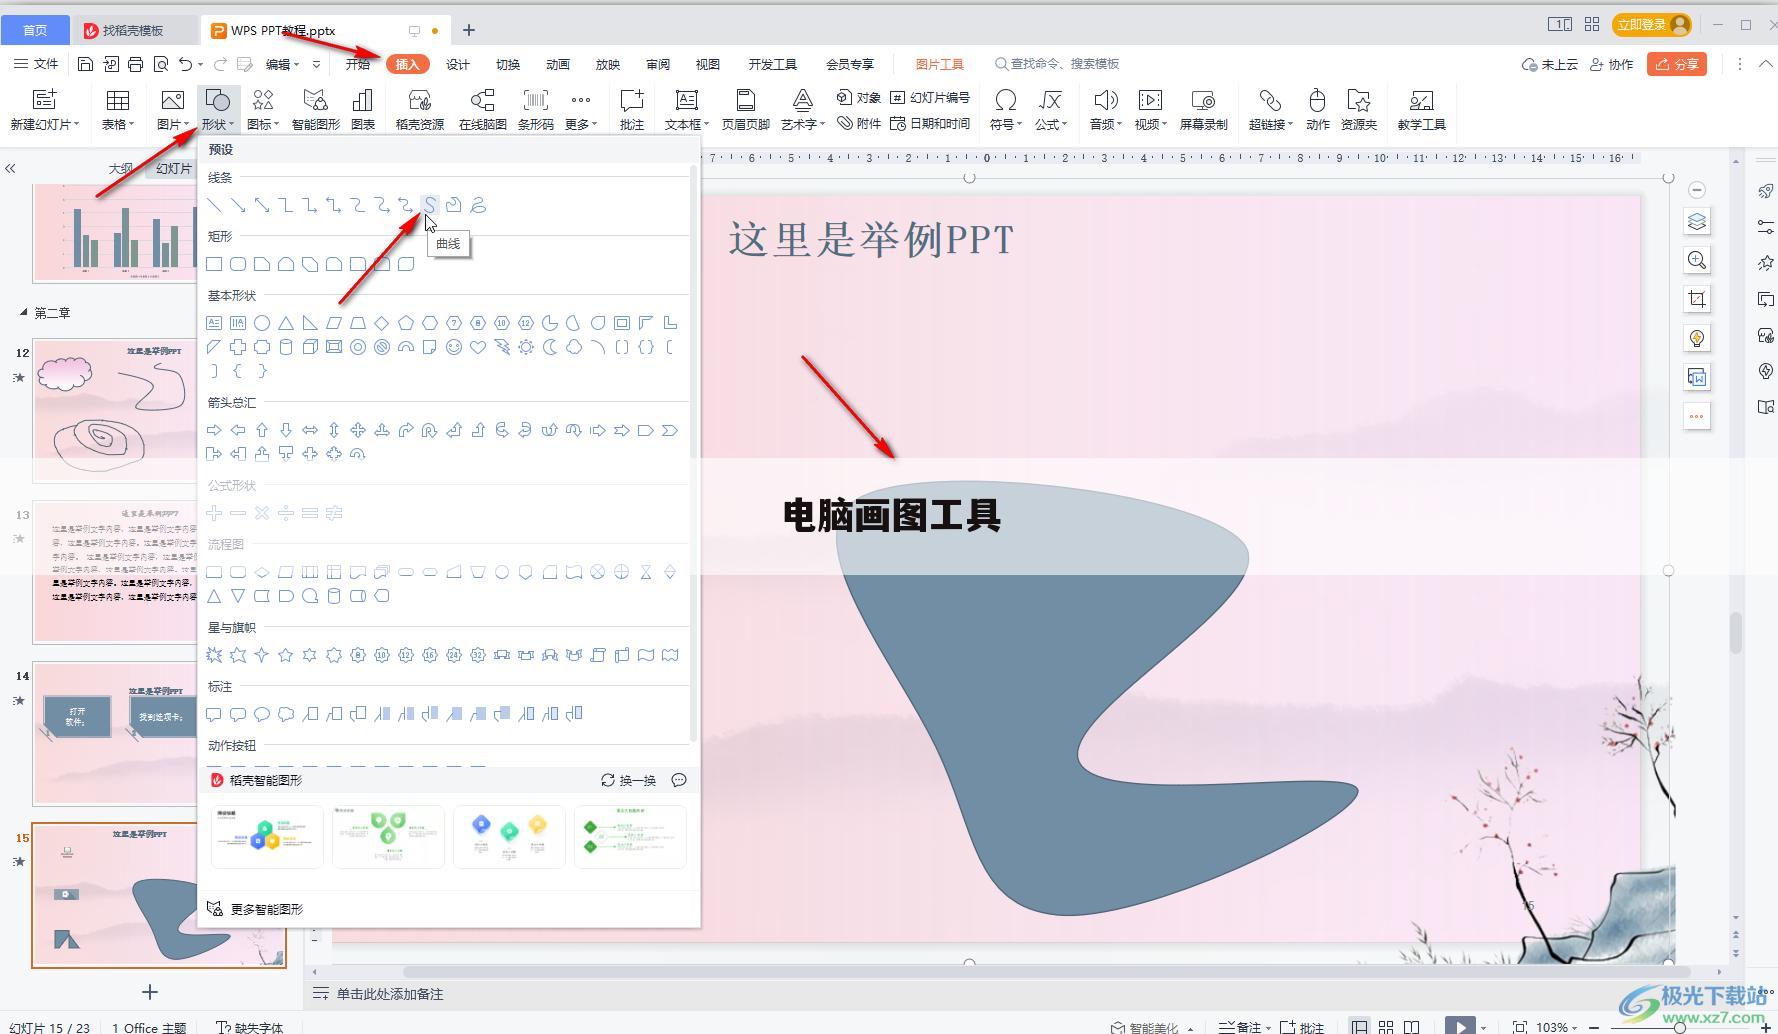Viewport: 1778px width, 1034px height.
Task: Switch to normal view in status bar
Action: (x=1359, y=1027)
